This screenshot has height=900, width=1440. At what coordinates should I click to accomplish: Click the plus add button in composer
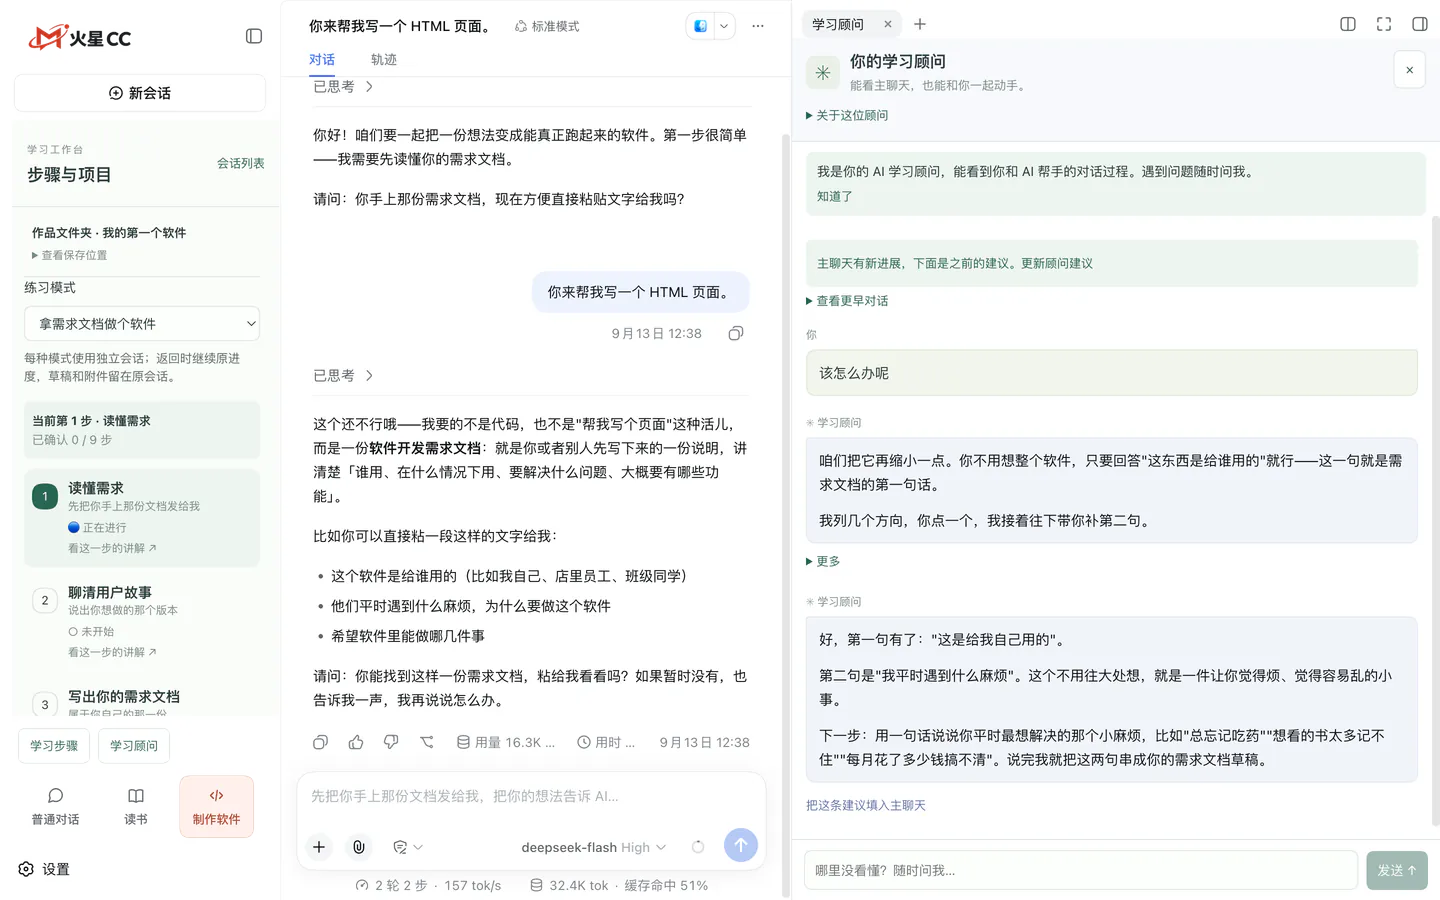(x=319, y=847)
